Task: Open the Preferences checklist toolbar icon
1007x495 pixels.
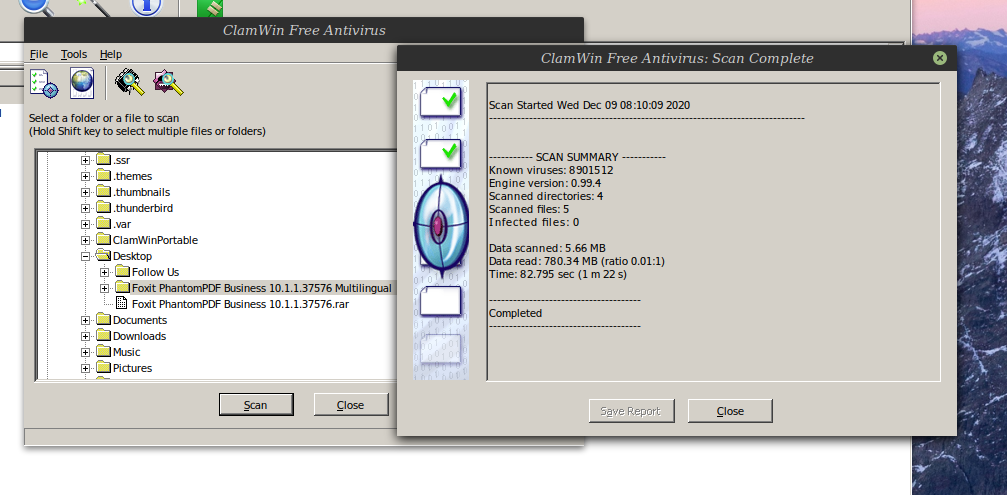Action: 44,83
